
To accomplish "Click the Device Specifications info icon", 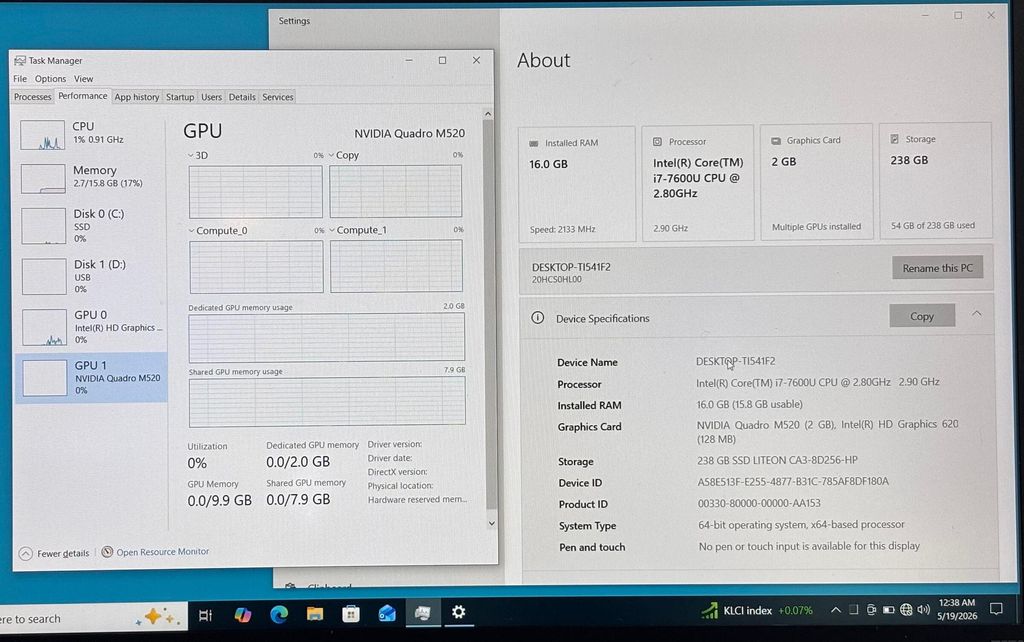I will point(537,318).
